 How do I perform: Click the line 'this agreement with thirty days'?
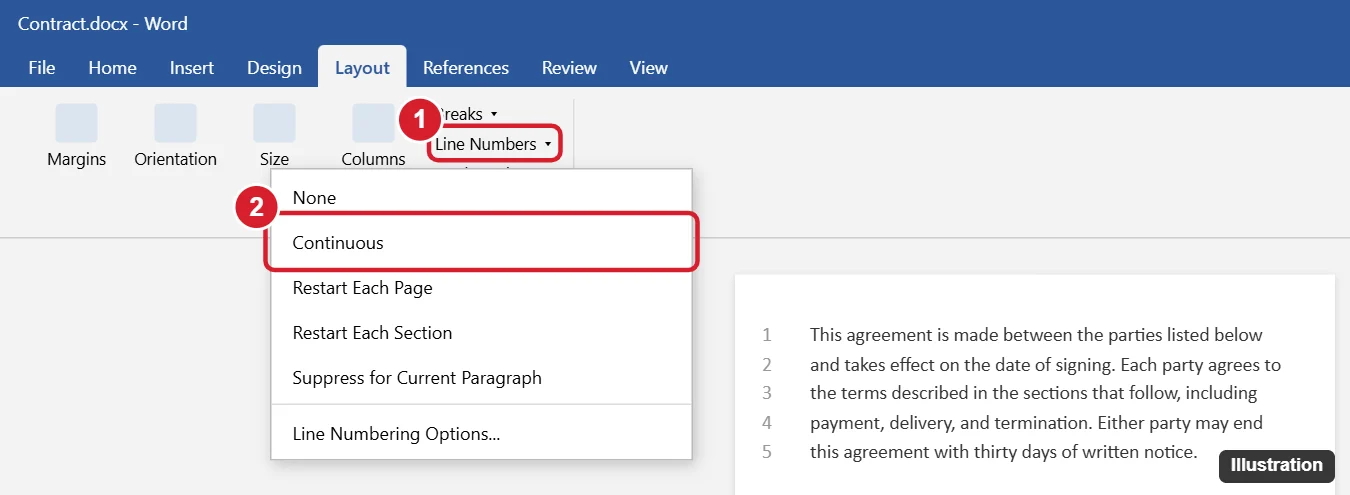click(1003, 451)
